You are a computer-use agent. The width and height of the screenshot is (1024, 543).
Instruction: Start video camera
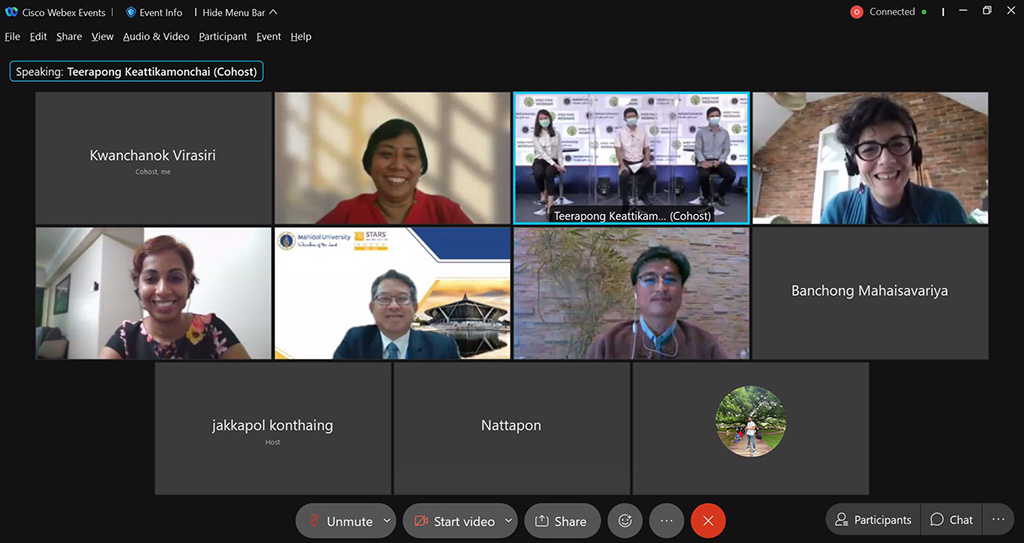click(x=453, y=521)
